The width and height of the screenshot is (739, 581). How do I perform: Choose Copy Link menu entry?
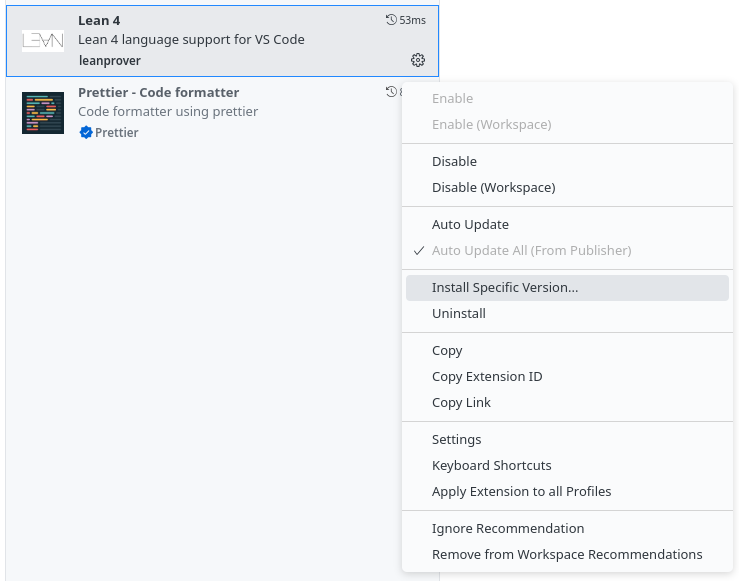click(567, 402)
